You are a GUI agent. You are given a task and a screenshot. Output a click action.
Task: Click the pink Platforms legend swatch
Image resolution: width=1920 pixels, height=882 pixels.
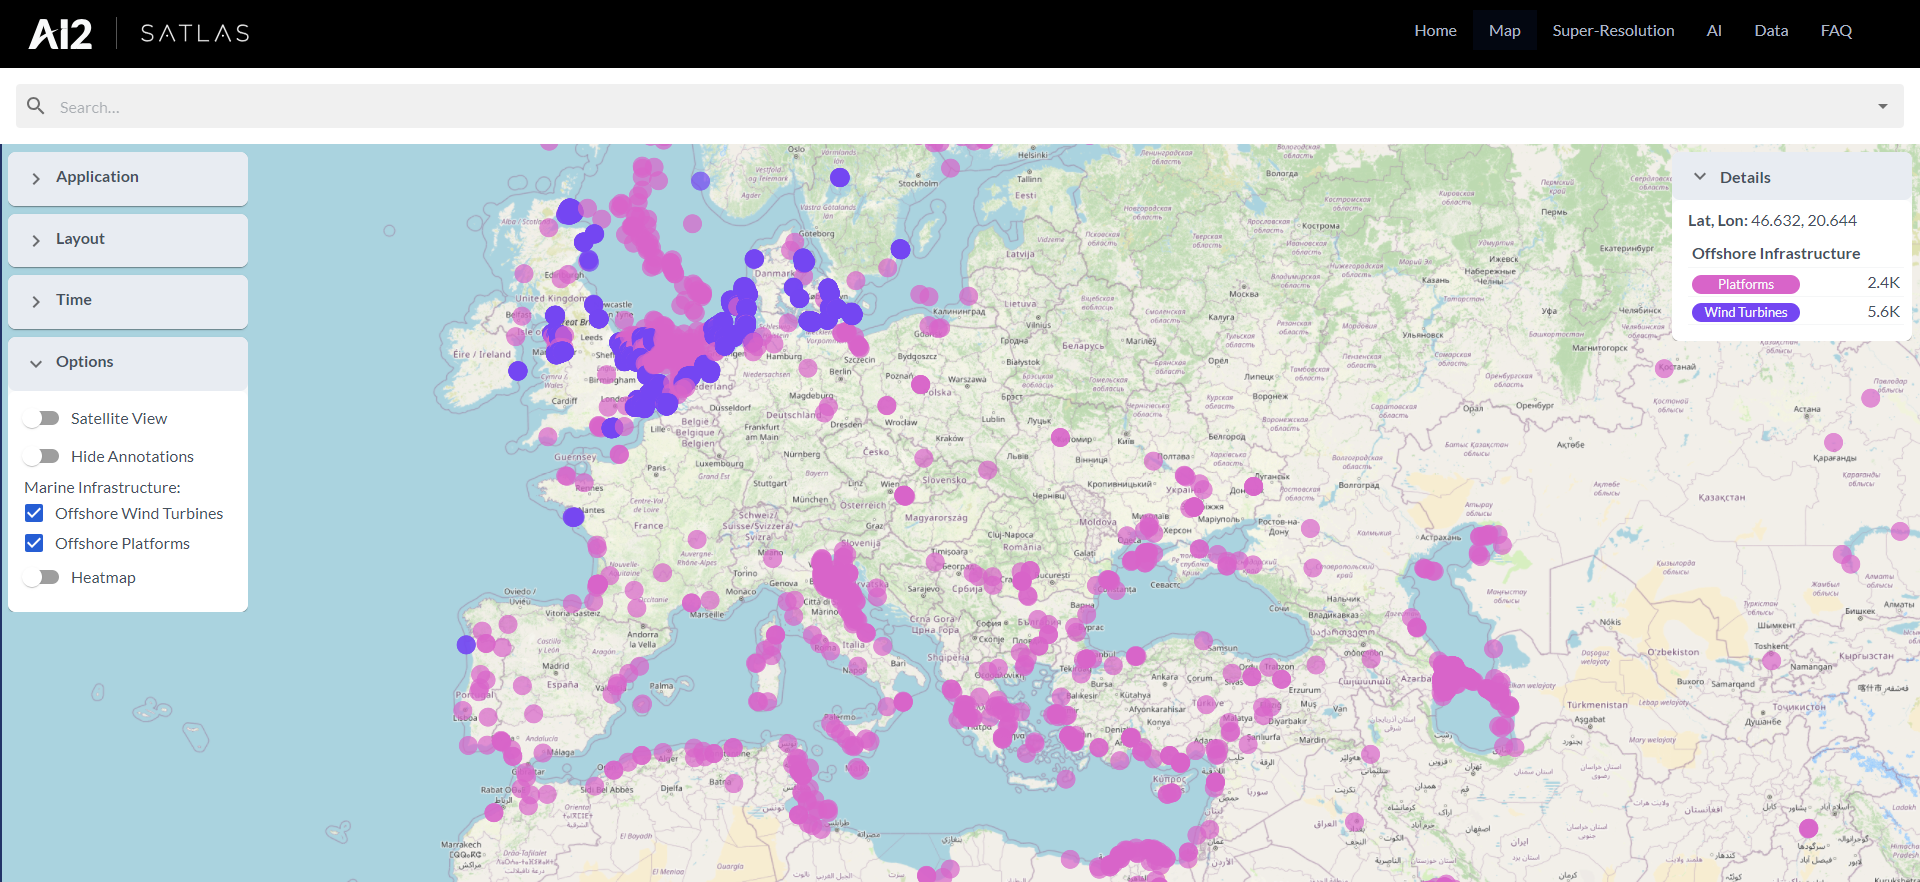[1745, 284]
